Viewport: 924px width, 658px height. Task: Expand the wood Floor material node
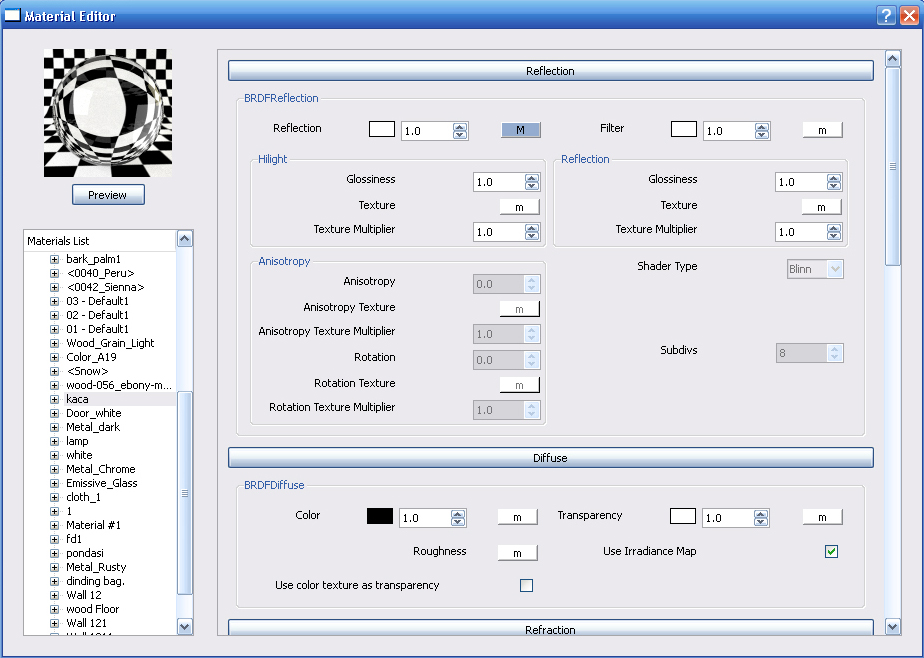[54, 610]
